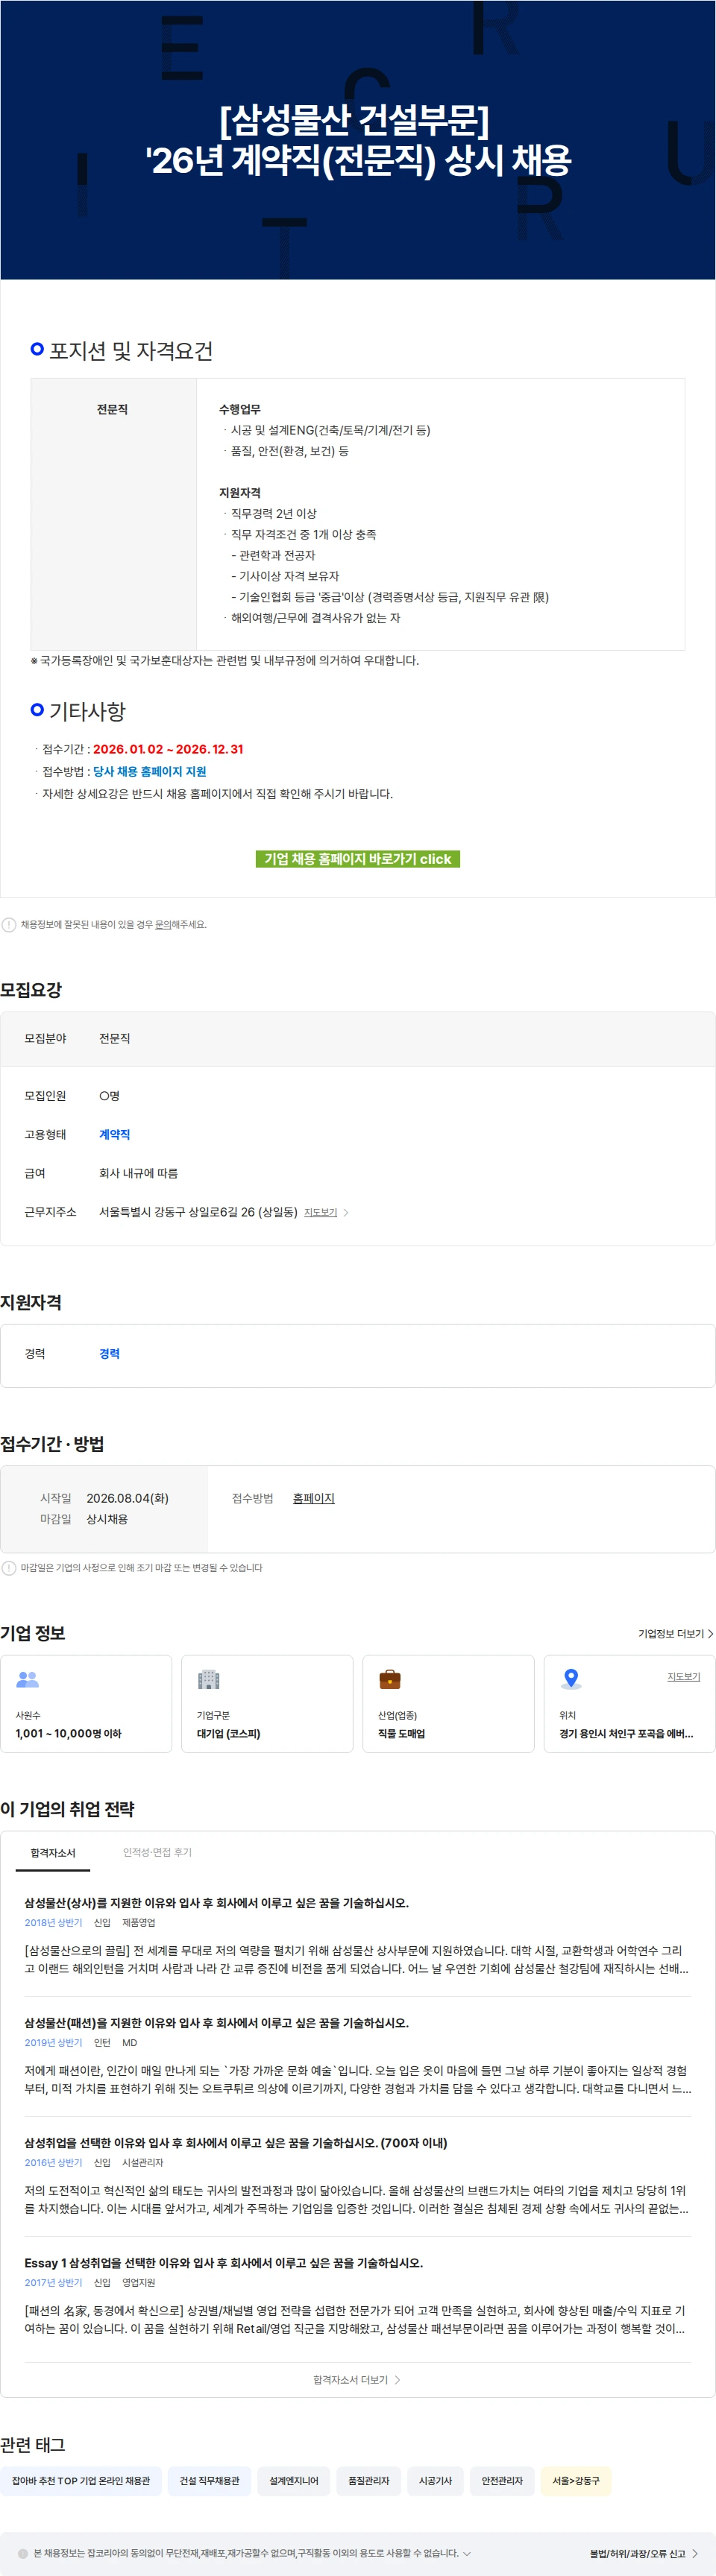The width and height of the screenshot is (716, 2576).
Task: Switch to 인적성·면접 후기 tab
Action: pos(157,1852)
